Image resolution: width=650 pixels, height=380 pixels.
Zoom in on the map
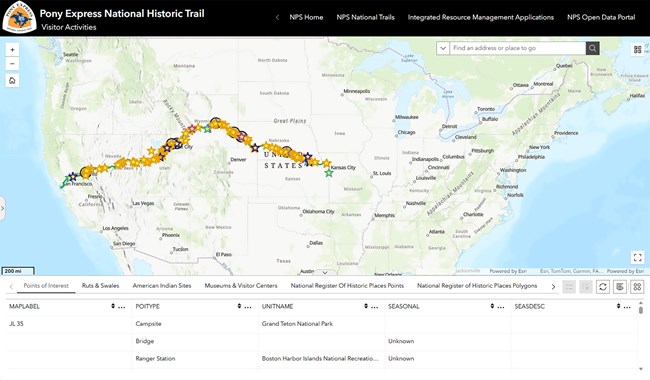[x=12, y=50]
